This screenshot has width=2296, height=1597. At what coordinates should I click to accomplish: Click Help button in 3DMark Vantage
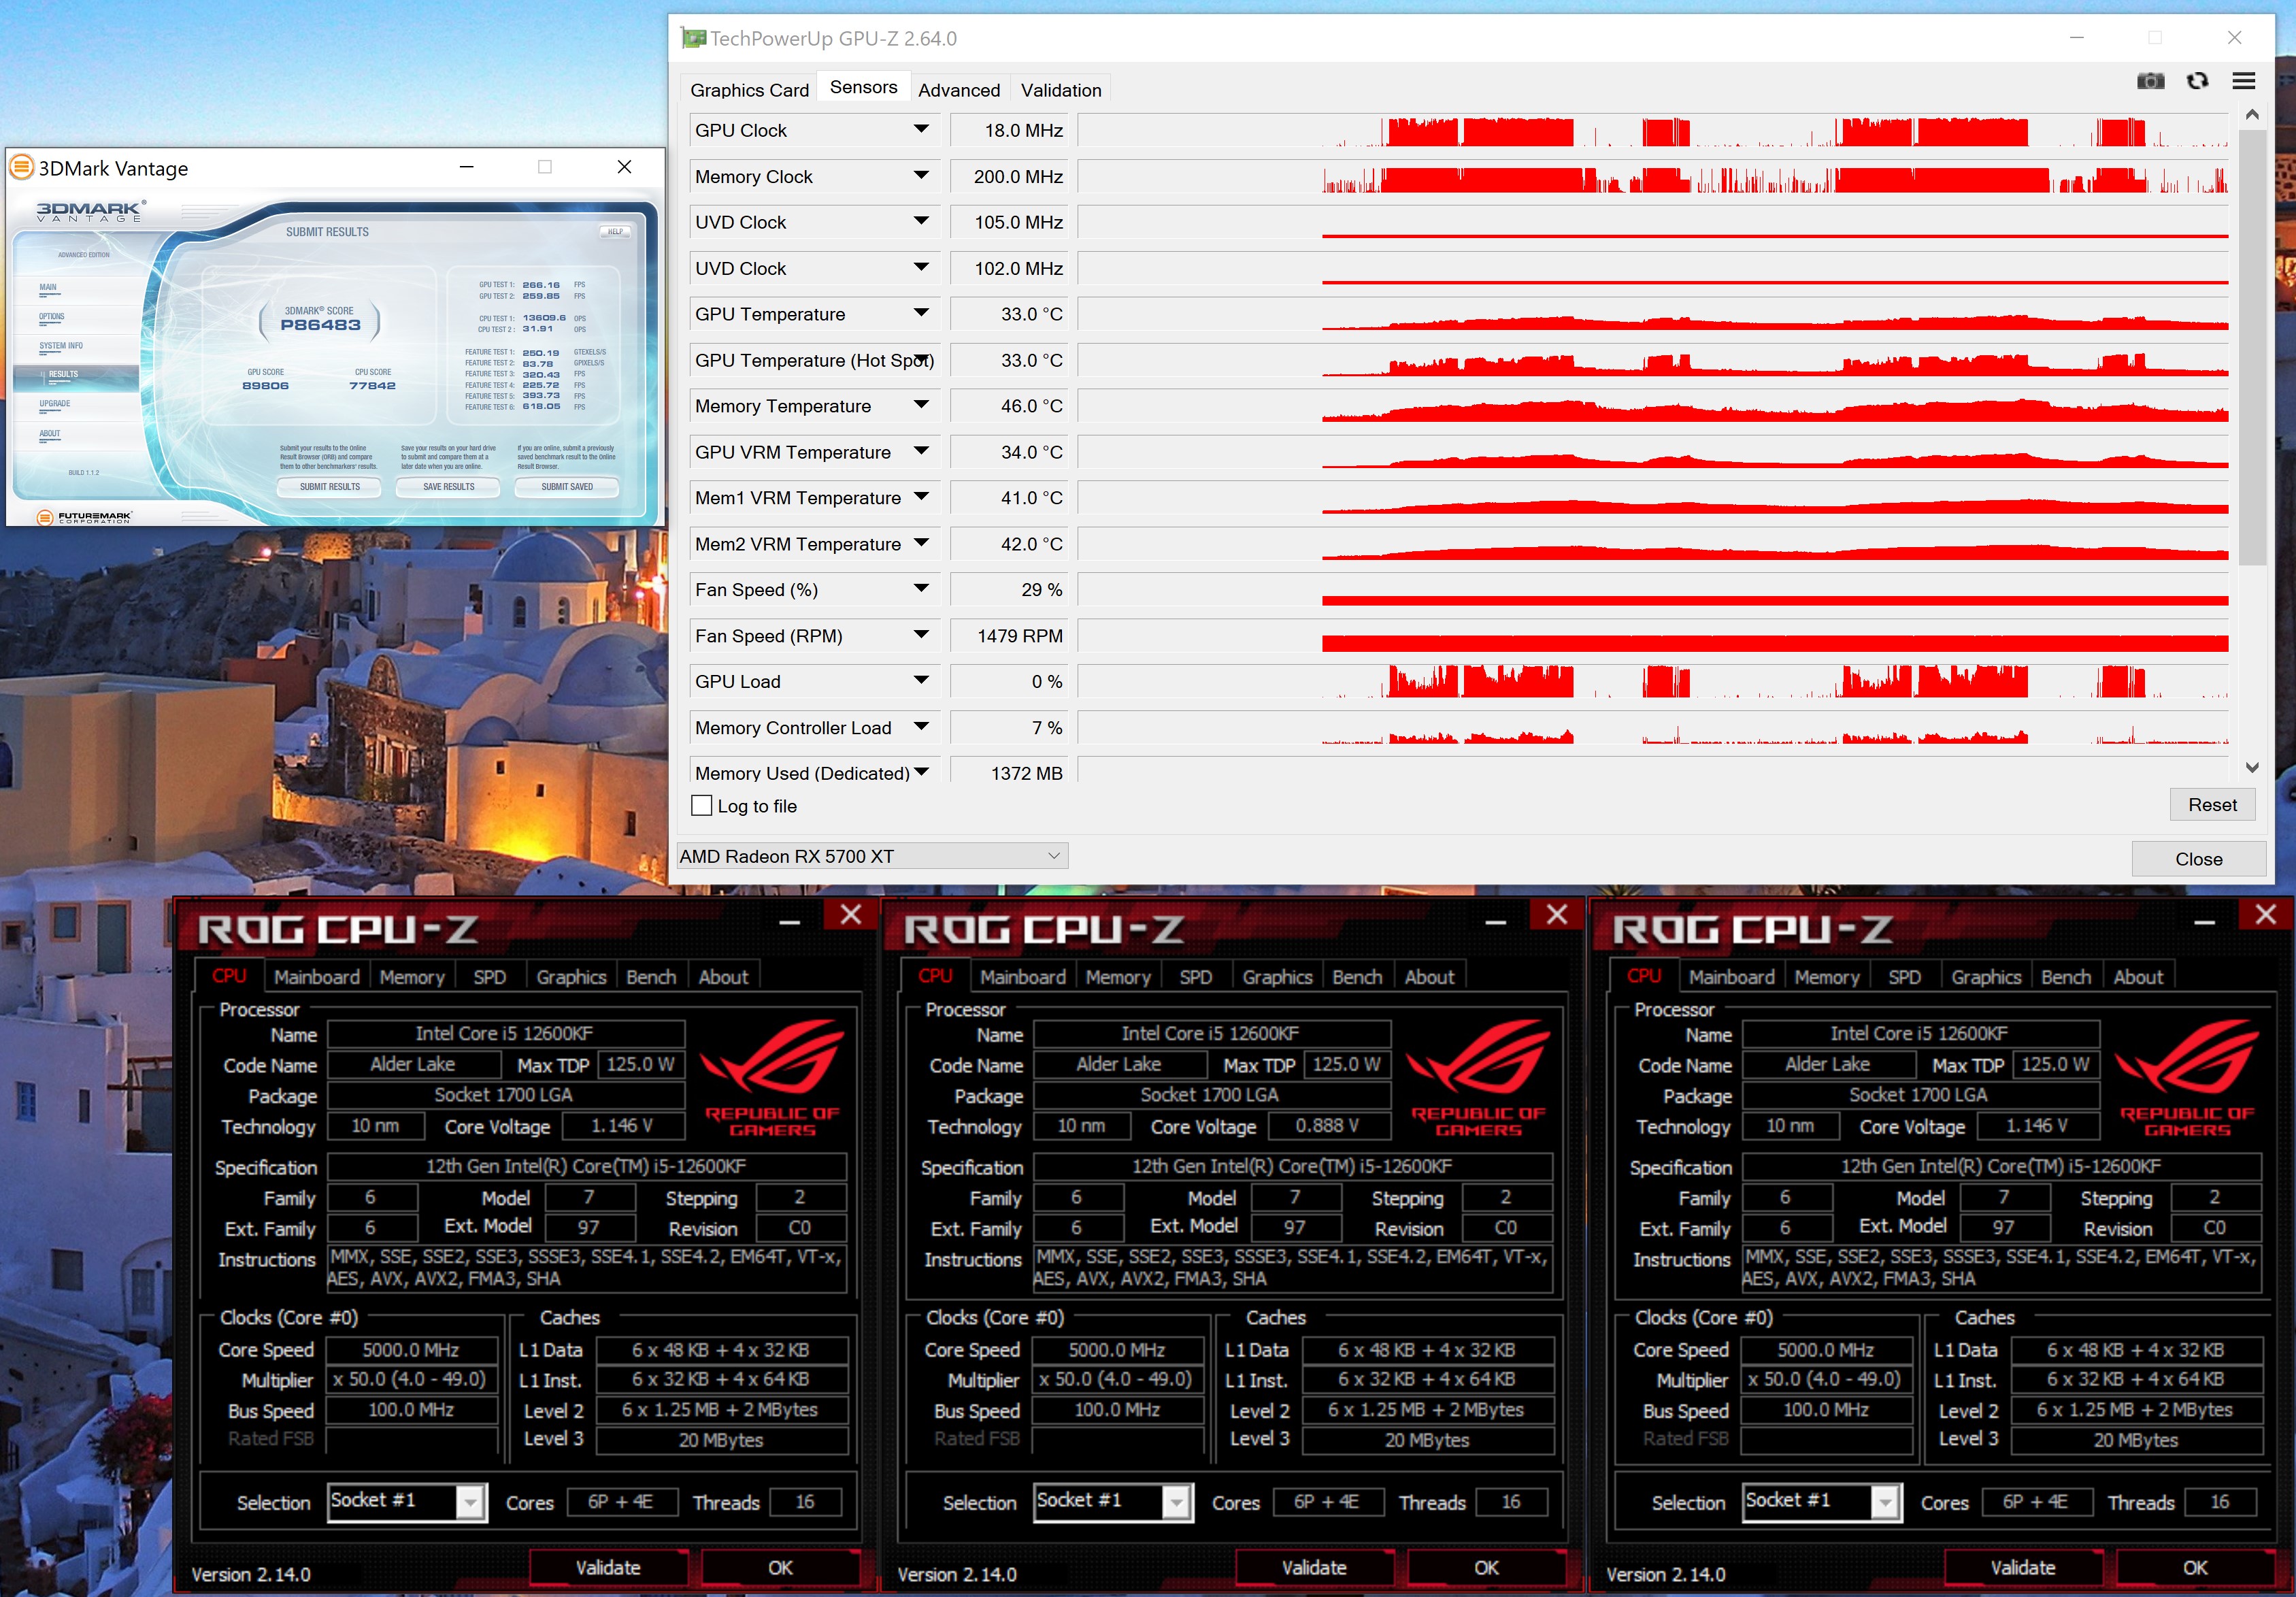pyautogui.click(x=615, y=232)
